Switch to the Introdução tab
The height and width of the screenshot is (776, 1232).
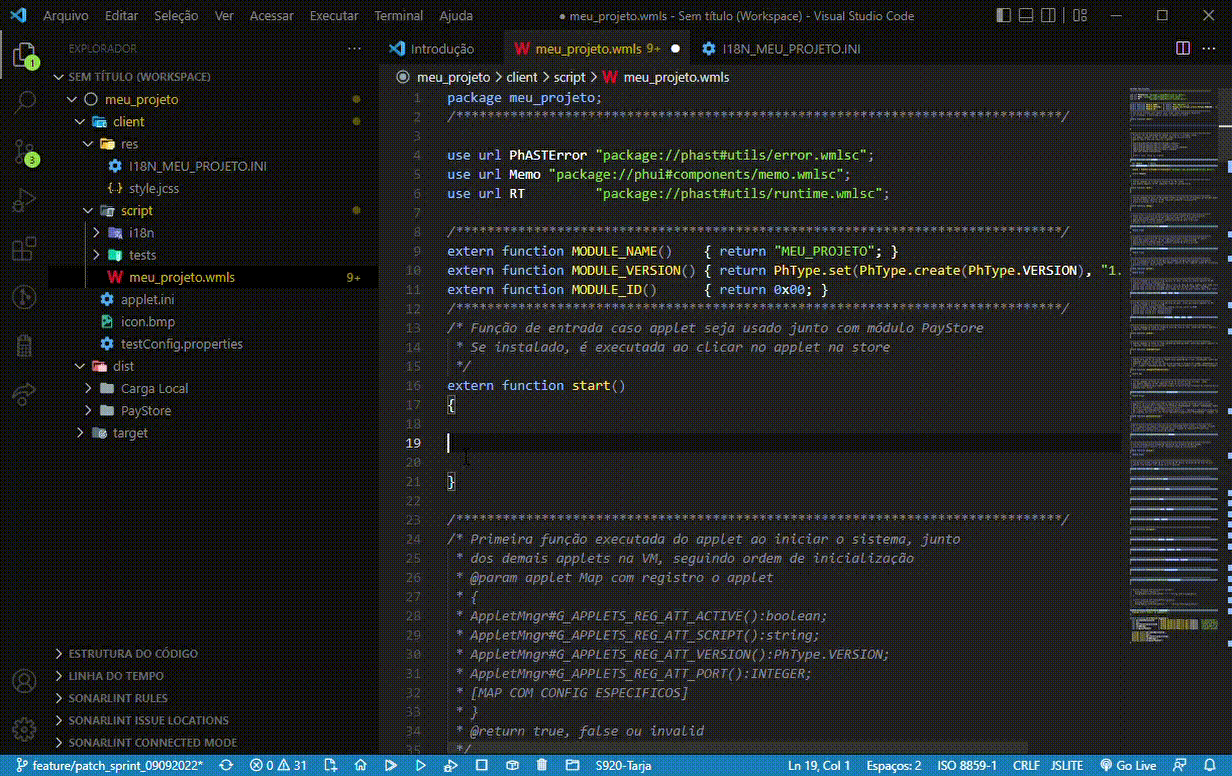tap(440, 47)
